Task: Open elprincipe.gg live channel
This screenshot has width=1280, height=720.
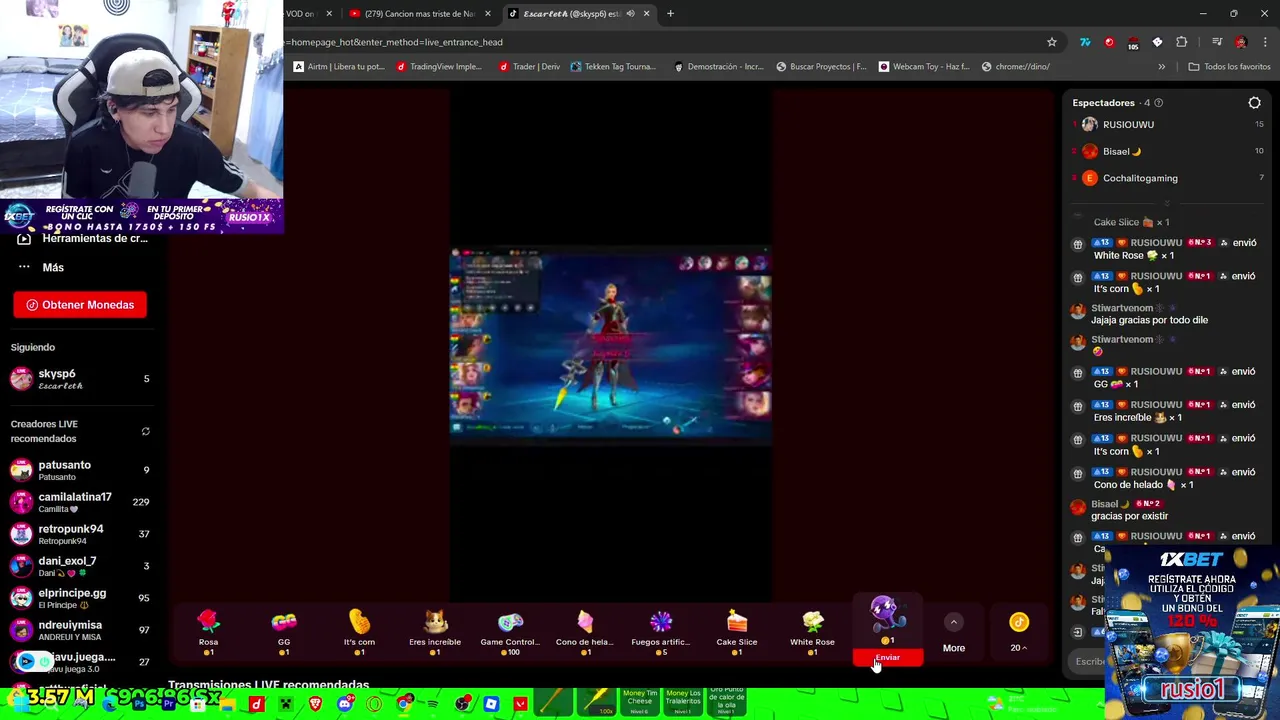Action: [x=80, y=598]
